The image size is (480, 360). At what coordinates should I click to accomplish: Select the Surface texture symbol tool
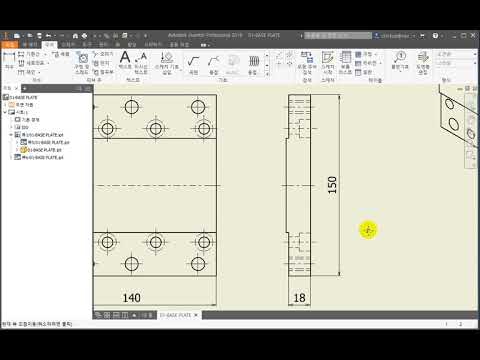(193, 65)
